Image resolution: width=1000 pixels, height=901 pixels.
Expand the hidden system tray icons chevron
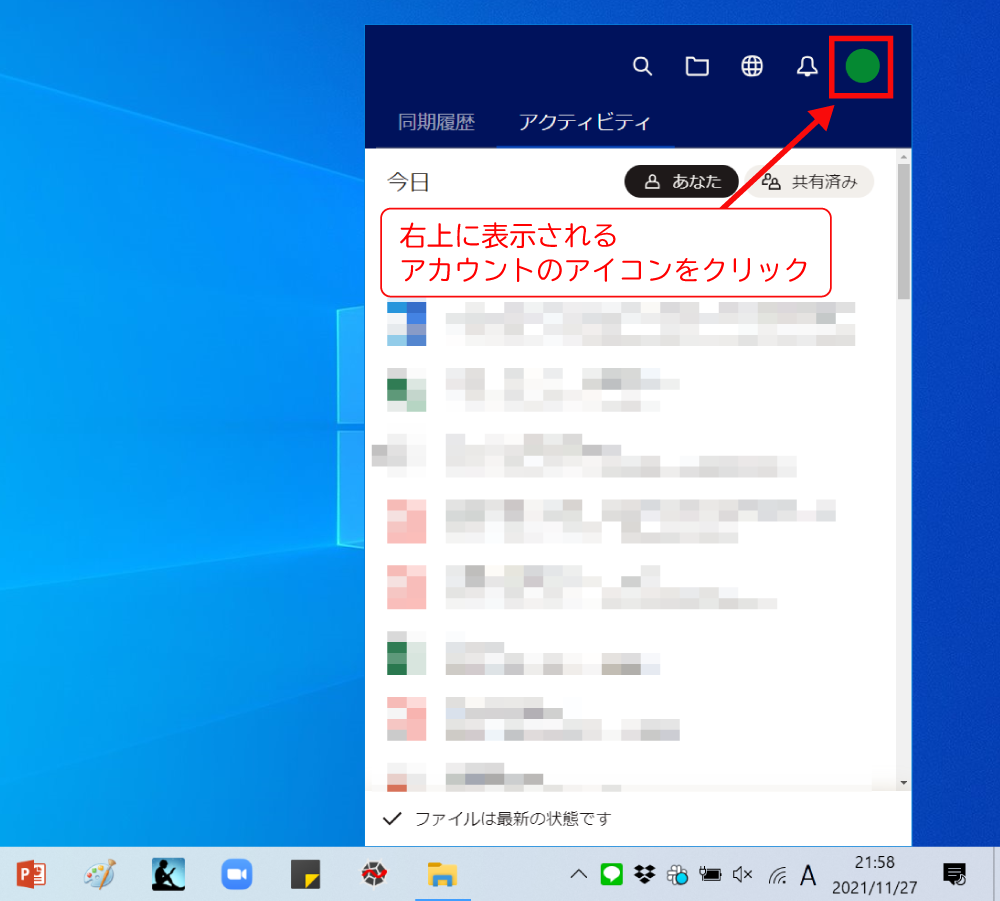coord(578,875)
